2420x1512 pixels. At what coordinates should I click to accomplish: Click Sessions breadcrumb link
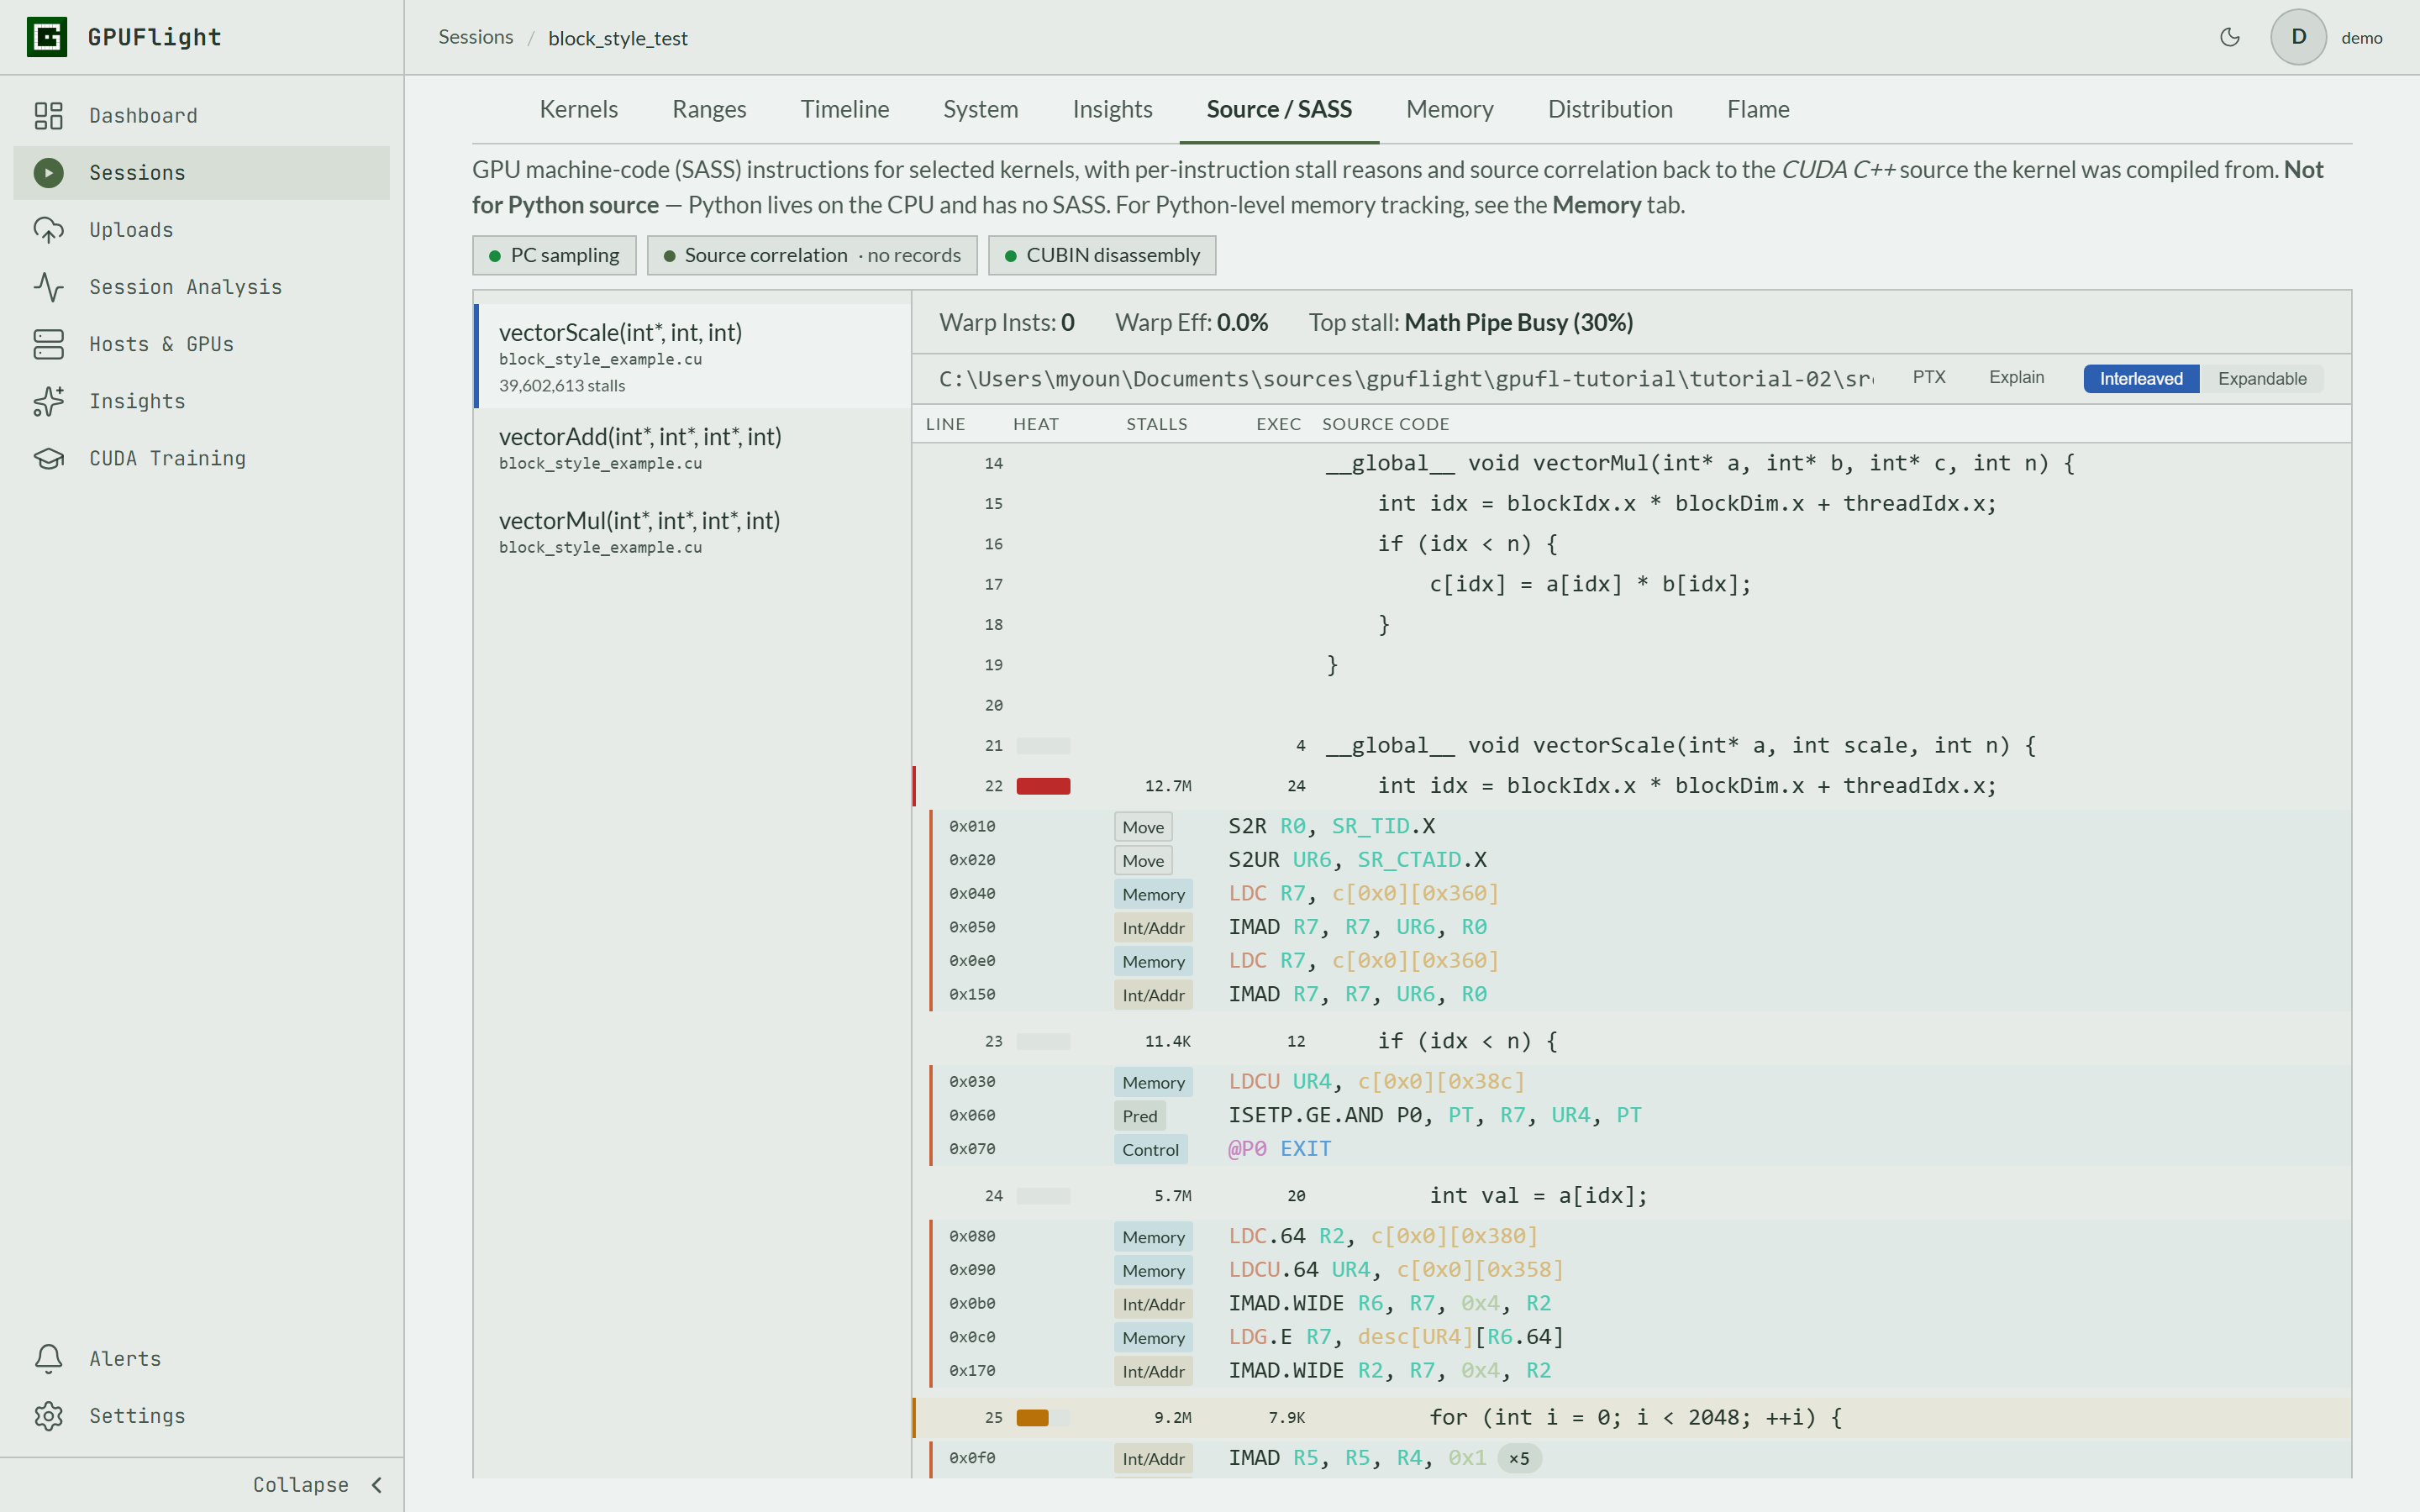(x=475, y=37)
